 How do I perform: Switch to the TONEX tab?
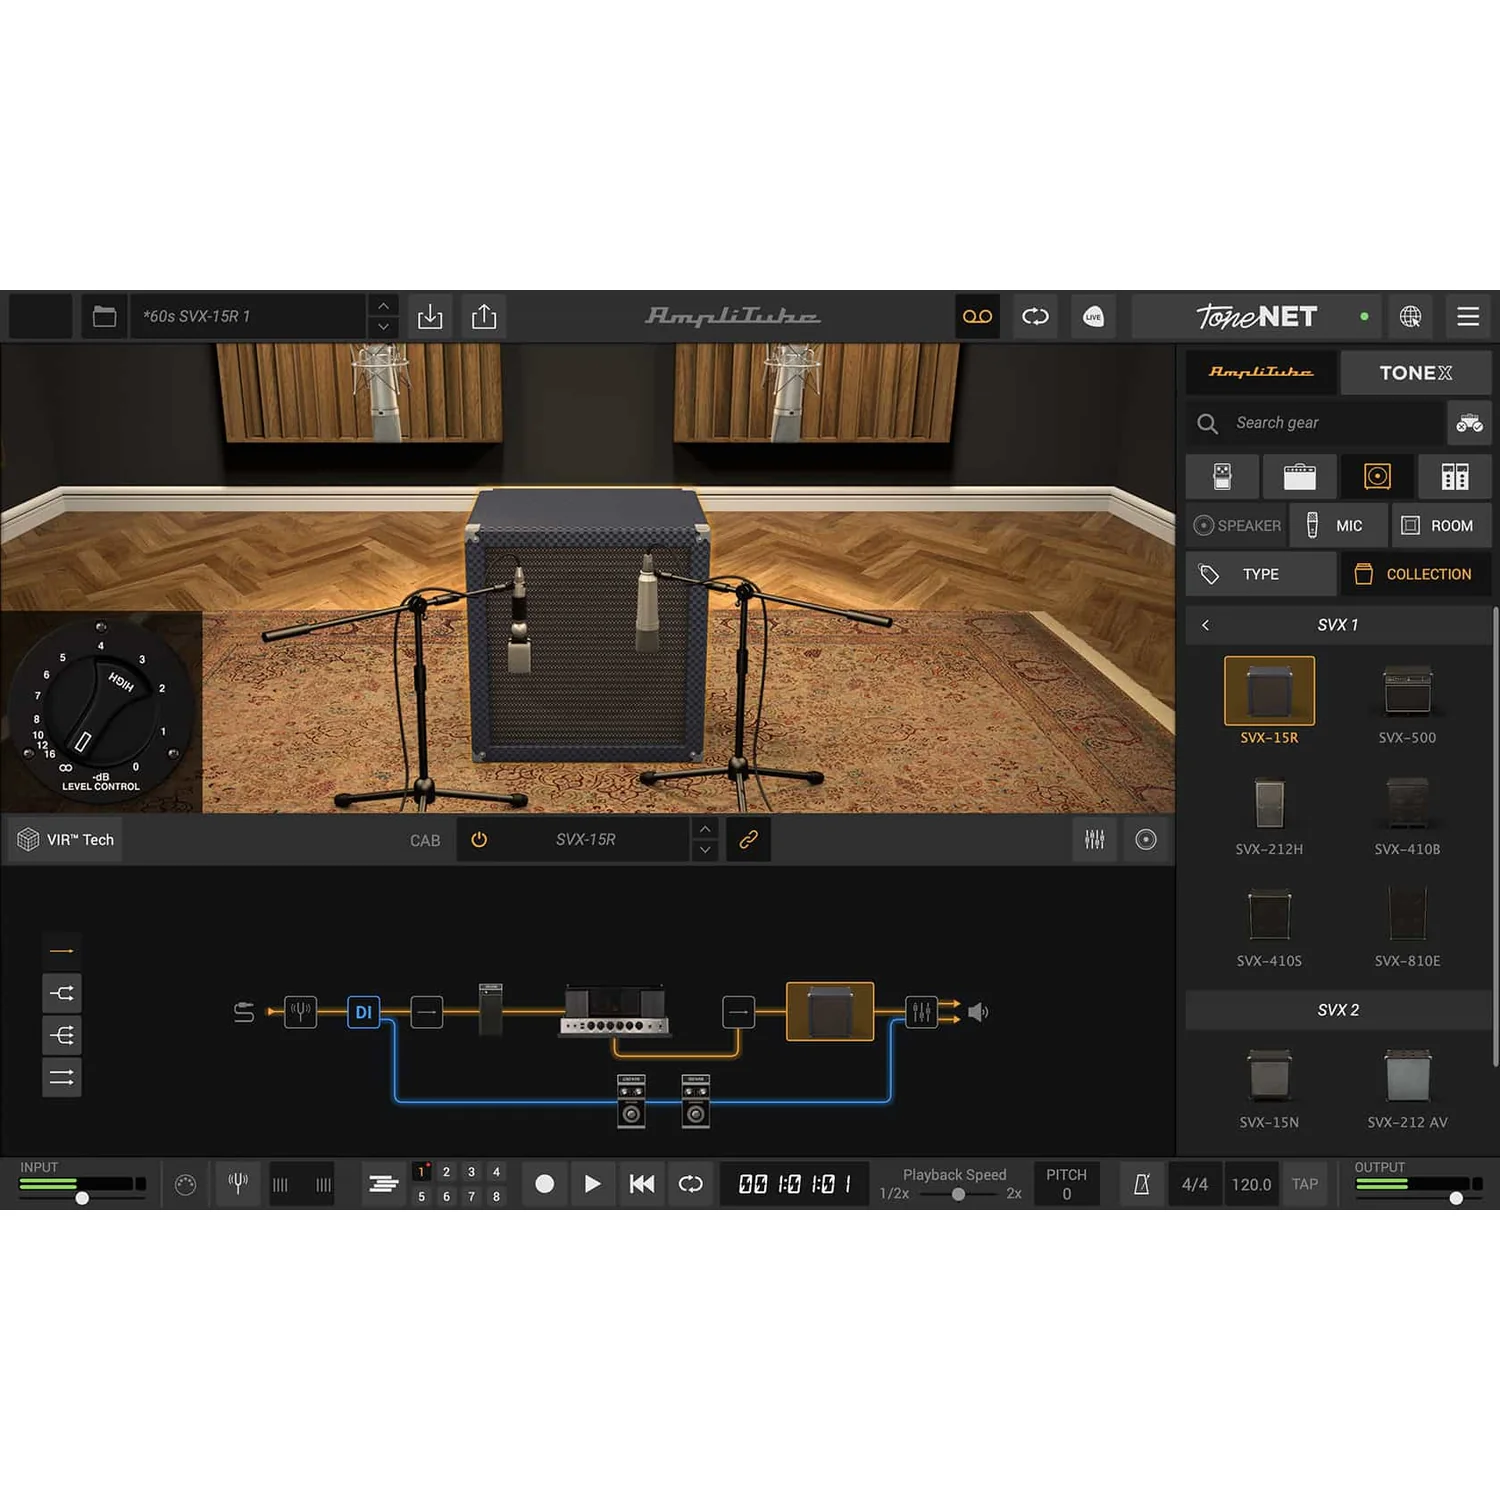(1416, 372)
